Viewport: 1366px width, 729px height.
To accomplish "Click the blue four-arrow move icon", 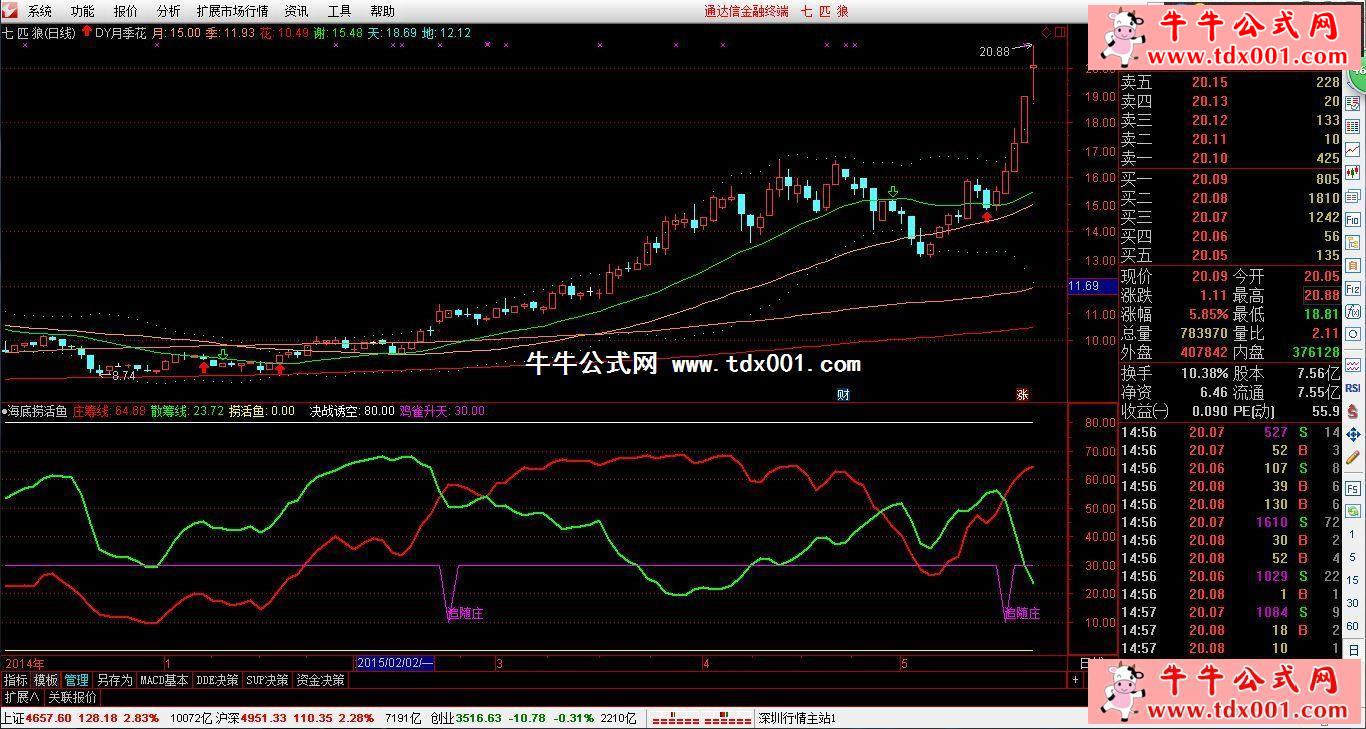I will point(1353,434).
